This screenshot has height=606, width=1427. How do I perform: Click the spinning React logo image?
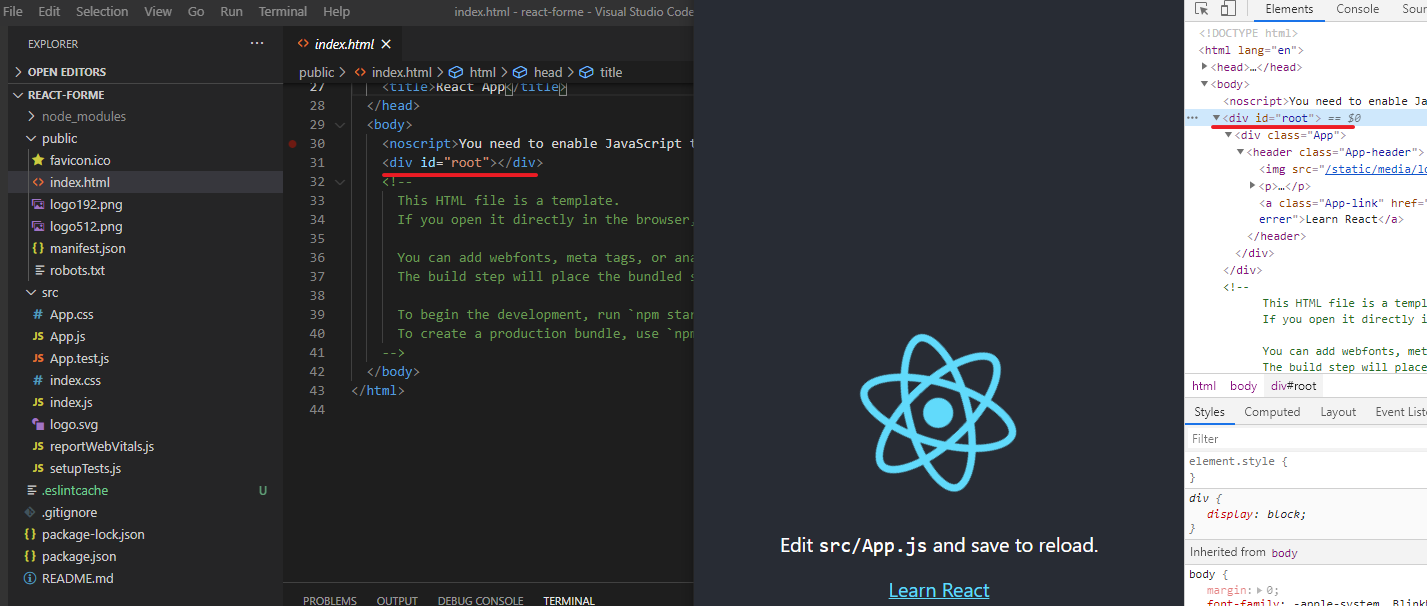(x=938, y=412)
